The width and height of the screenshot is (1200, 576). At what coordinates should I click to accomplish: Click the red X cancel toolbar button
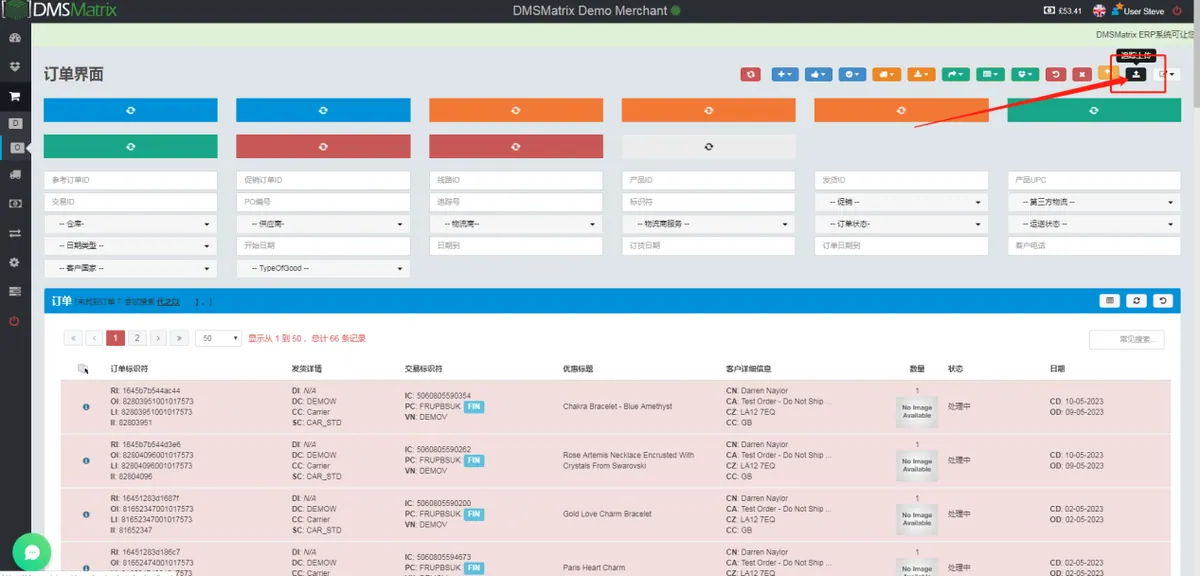[x=1082, y=74]
